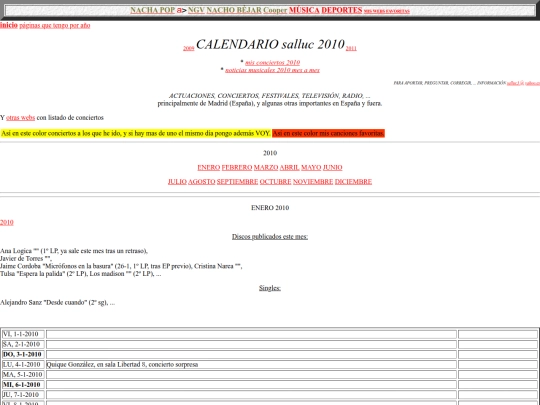Click the yellow highlighted concert legend text
Image resolution: width=540 pixels, height=405 pixels.
click(135, 133)
